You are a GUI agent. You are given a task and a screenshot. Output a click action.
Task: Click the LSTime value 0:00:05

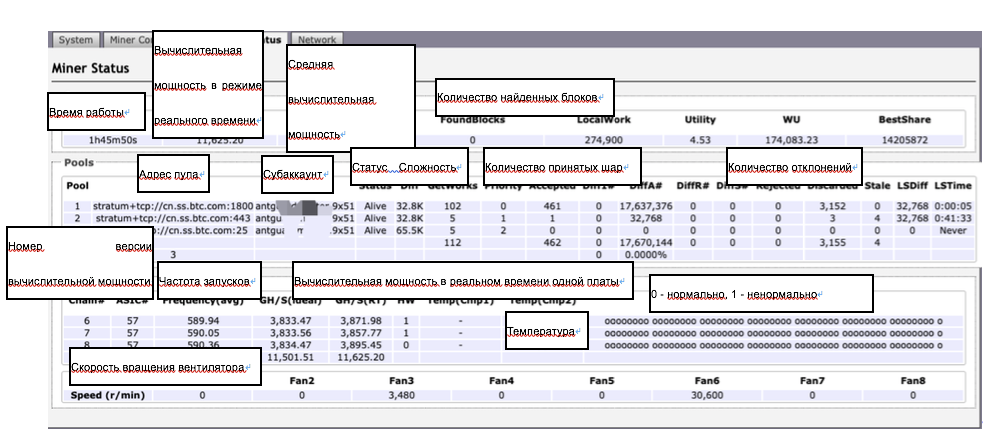click(953, 206)
